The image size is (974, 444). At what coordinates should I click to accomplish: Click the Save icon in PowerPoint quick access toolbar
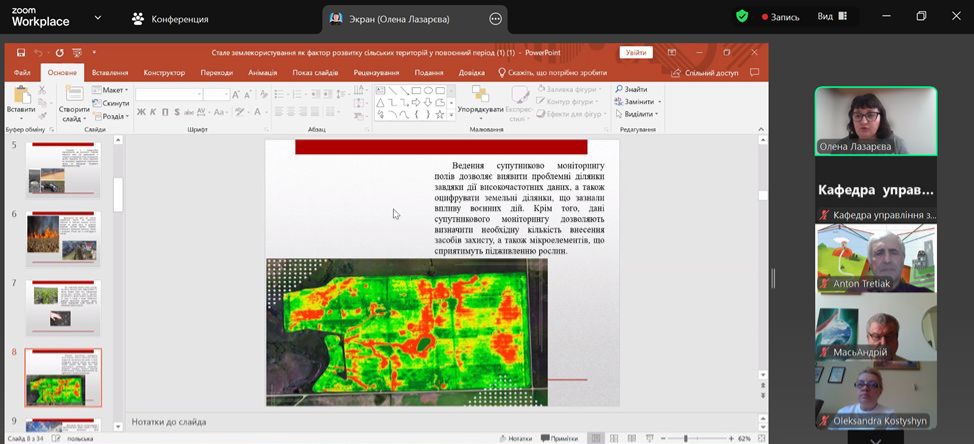[x=21, y=53]
